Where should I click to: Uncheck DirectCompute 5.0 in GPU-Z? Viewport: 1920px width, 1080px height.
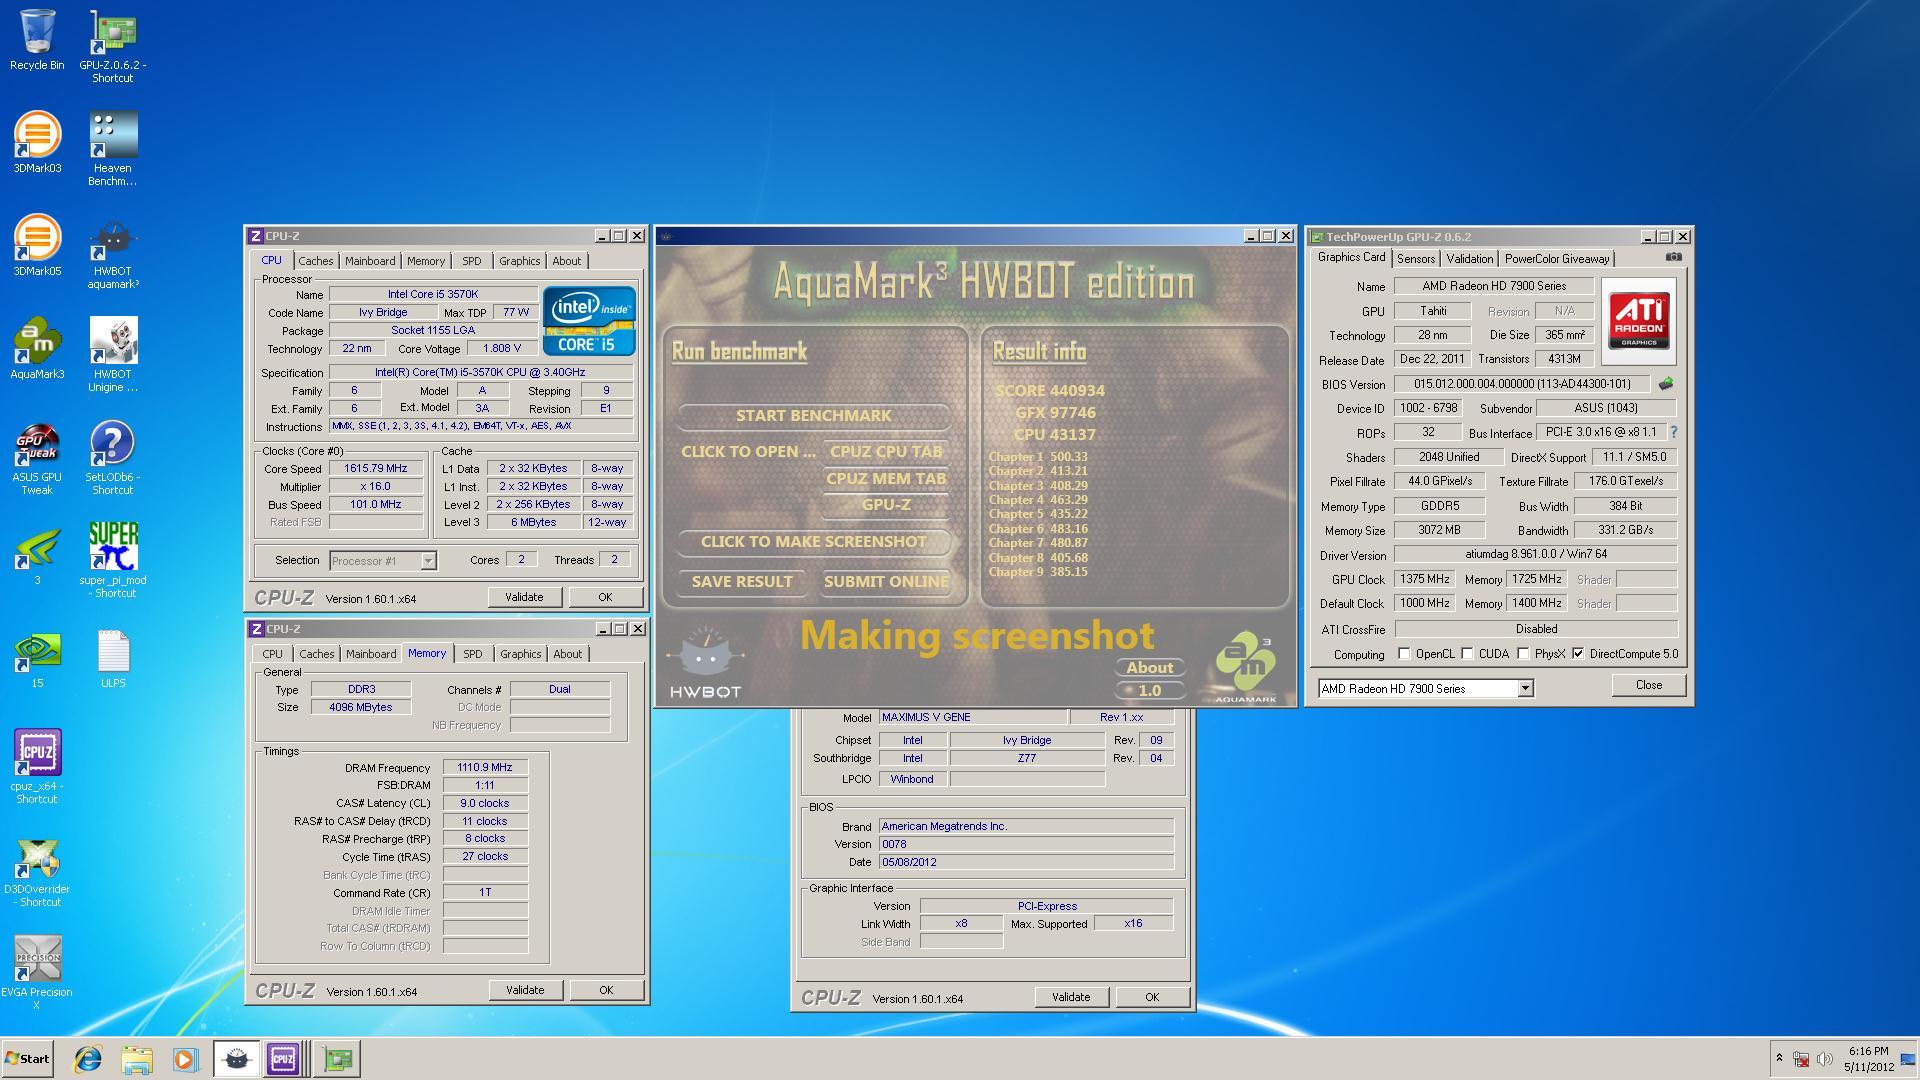point(1578,654)
